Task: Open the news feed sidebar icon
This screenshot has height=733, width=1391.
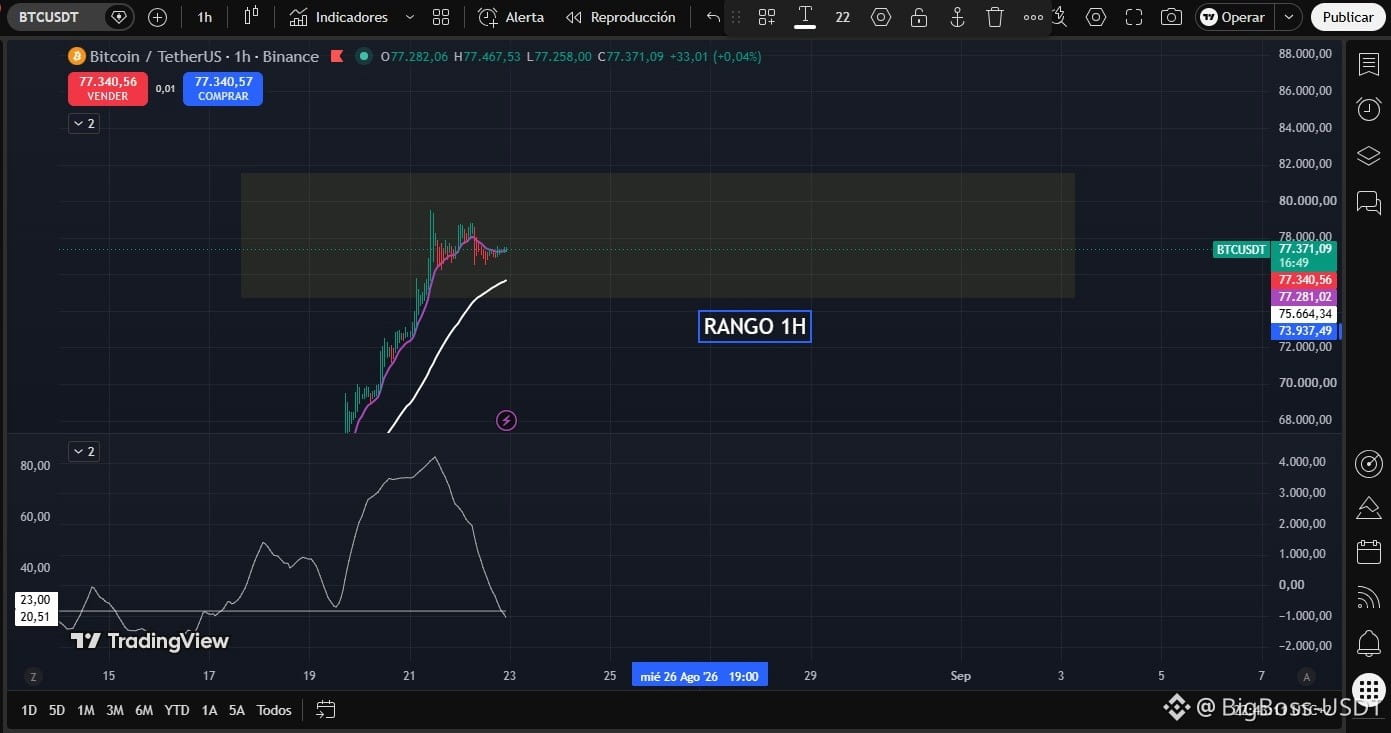Action: [x=1368, y=598]
